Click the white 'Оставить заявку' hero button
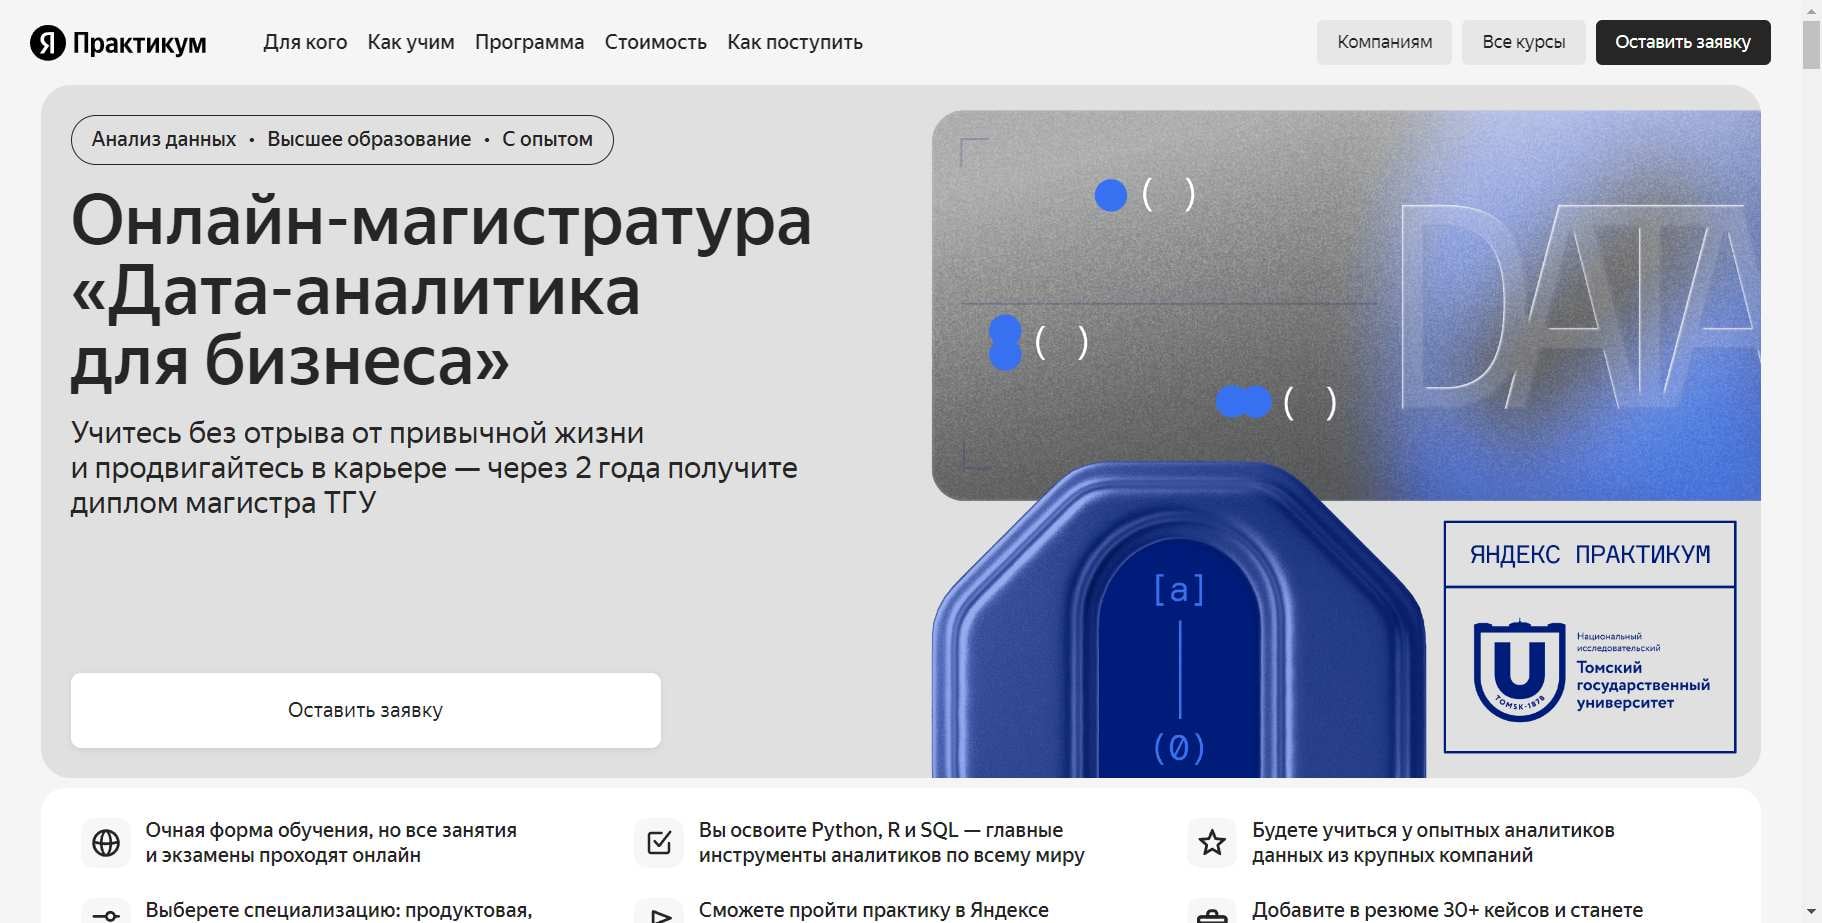The image size is (1822, 923). pos(366,710)
